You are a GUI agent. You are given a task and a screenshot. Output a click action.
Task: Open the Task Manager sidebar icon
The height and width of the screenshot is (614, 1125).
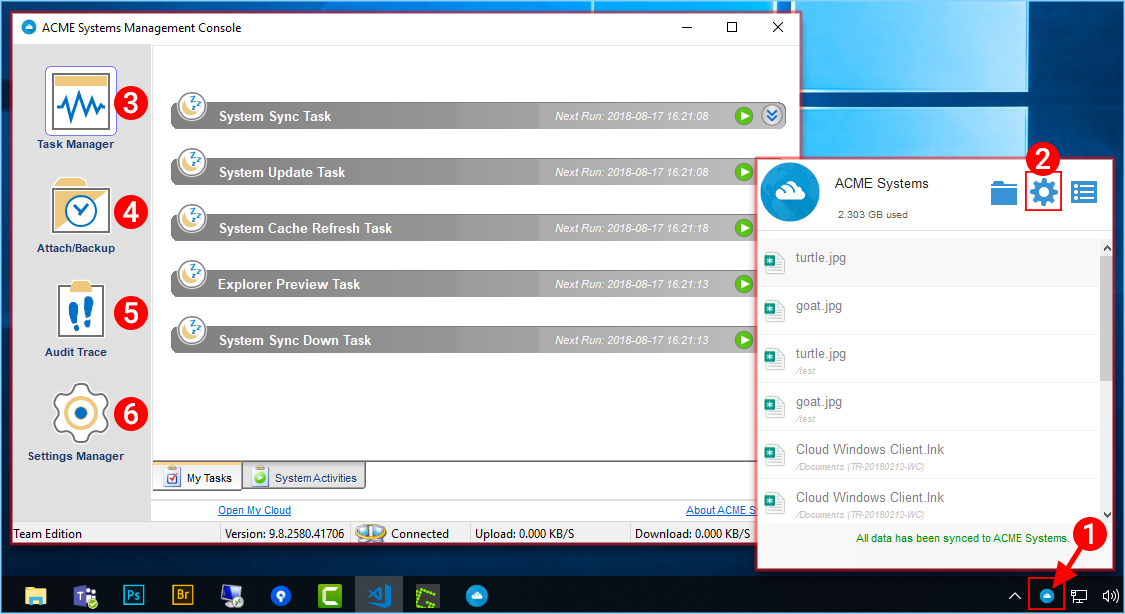click(80, 102)
